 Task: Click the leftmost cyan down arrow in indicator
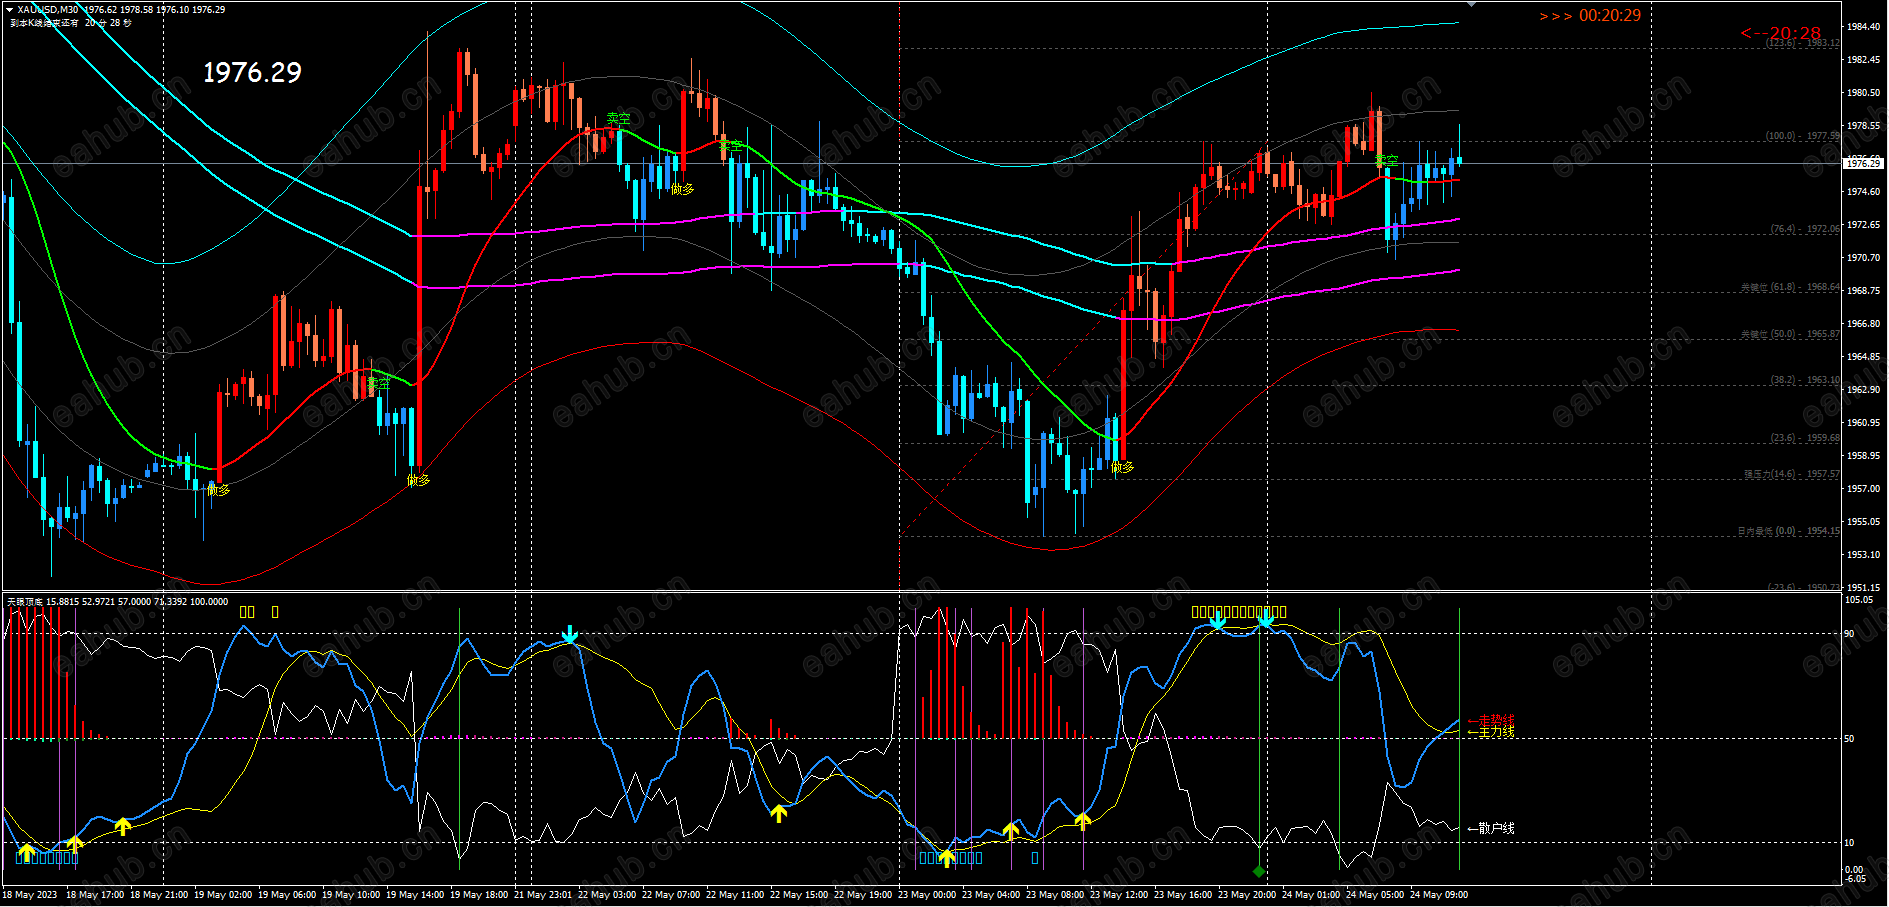point(569,634)
